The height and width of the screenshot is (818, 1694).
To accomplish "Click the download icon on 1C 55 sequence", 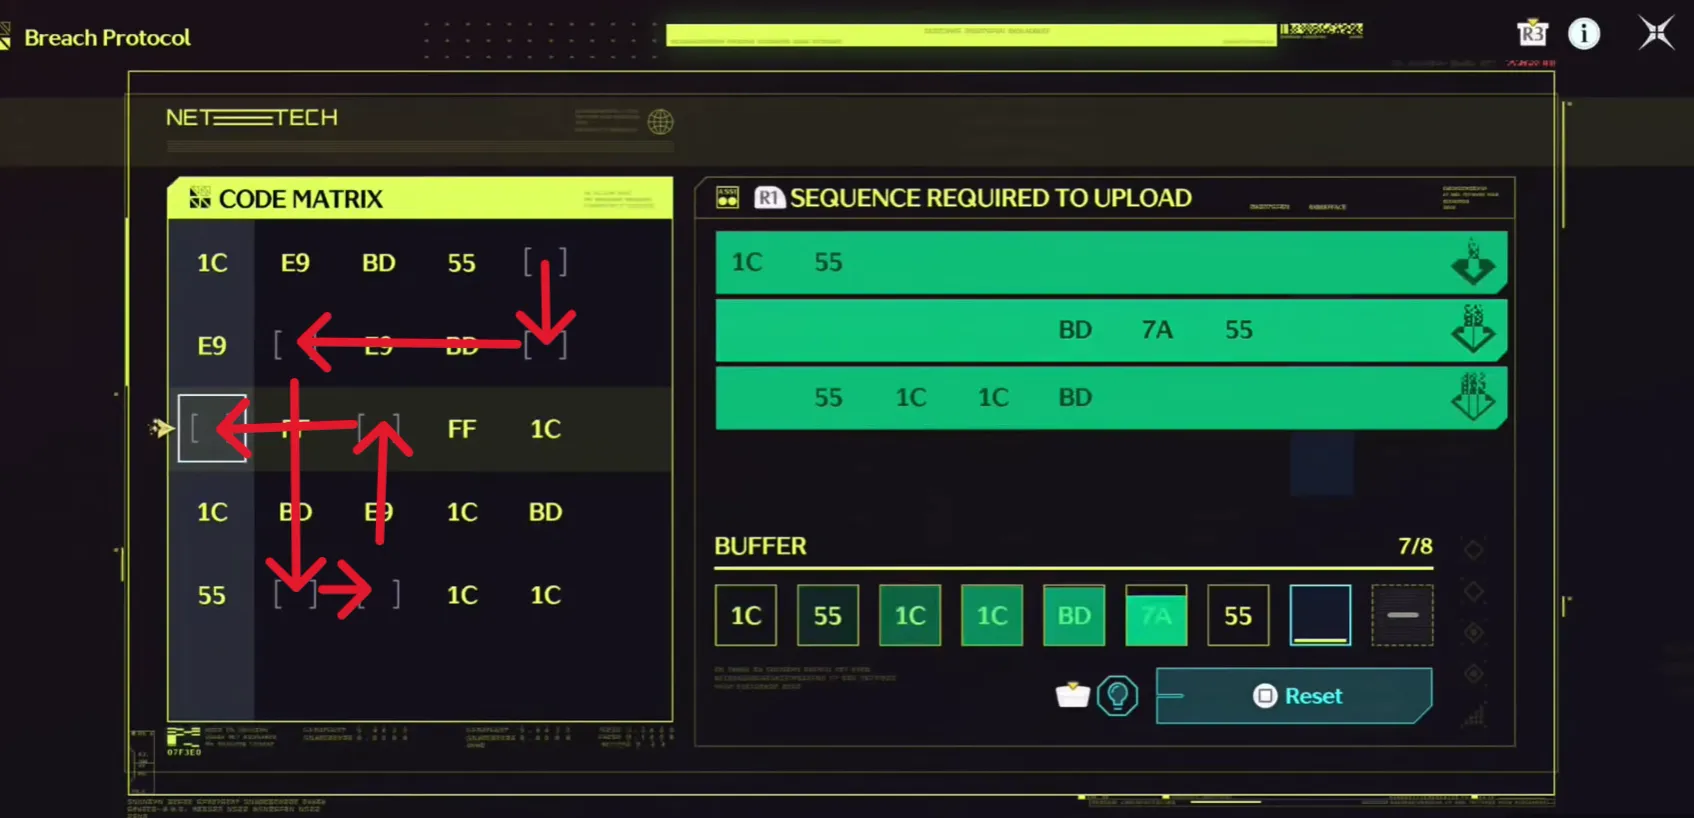I will click(x=1473, y=263).
